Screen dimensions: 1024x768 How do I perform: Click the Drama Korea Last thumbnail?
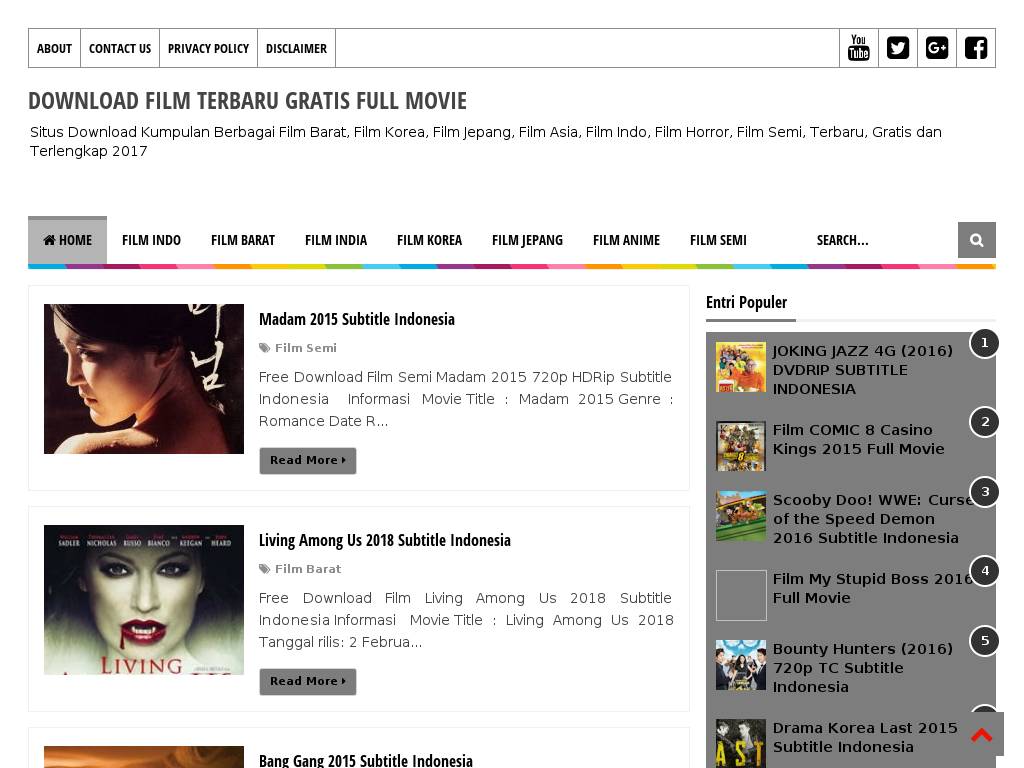[x=741, y=743]
